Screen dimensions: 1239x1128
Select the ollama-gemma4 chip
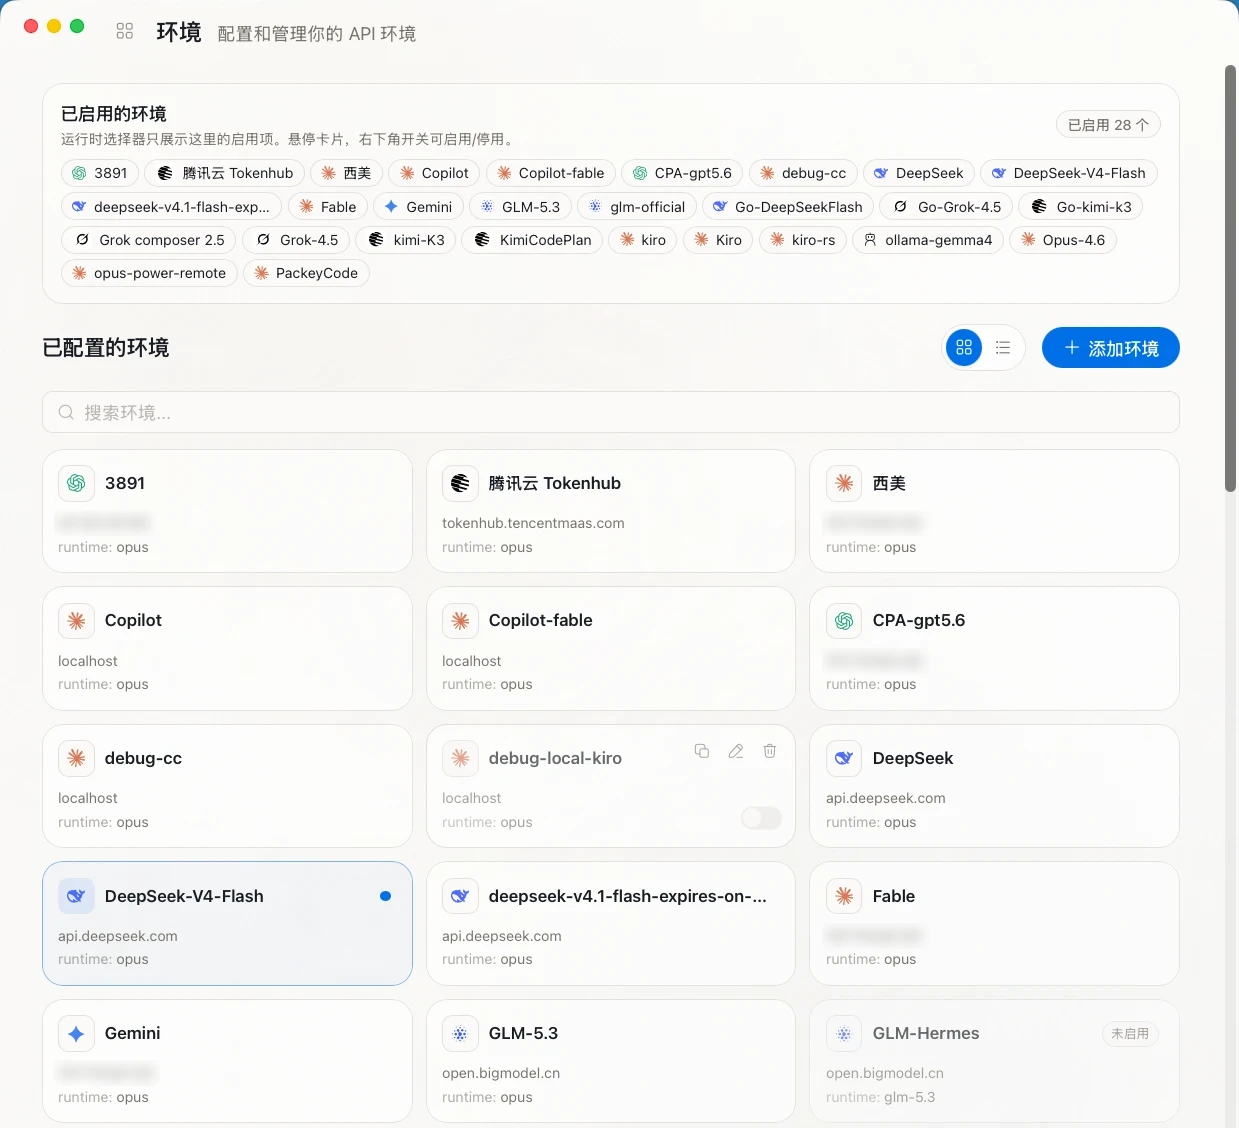[x=928, y=240]
